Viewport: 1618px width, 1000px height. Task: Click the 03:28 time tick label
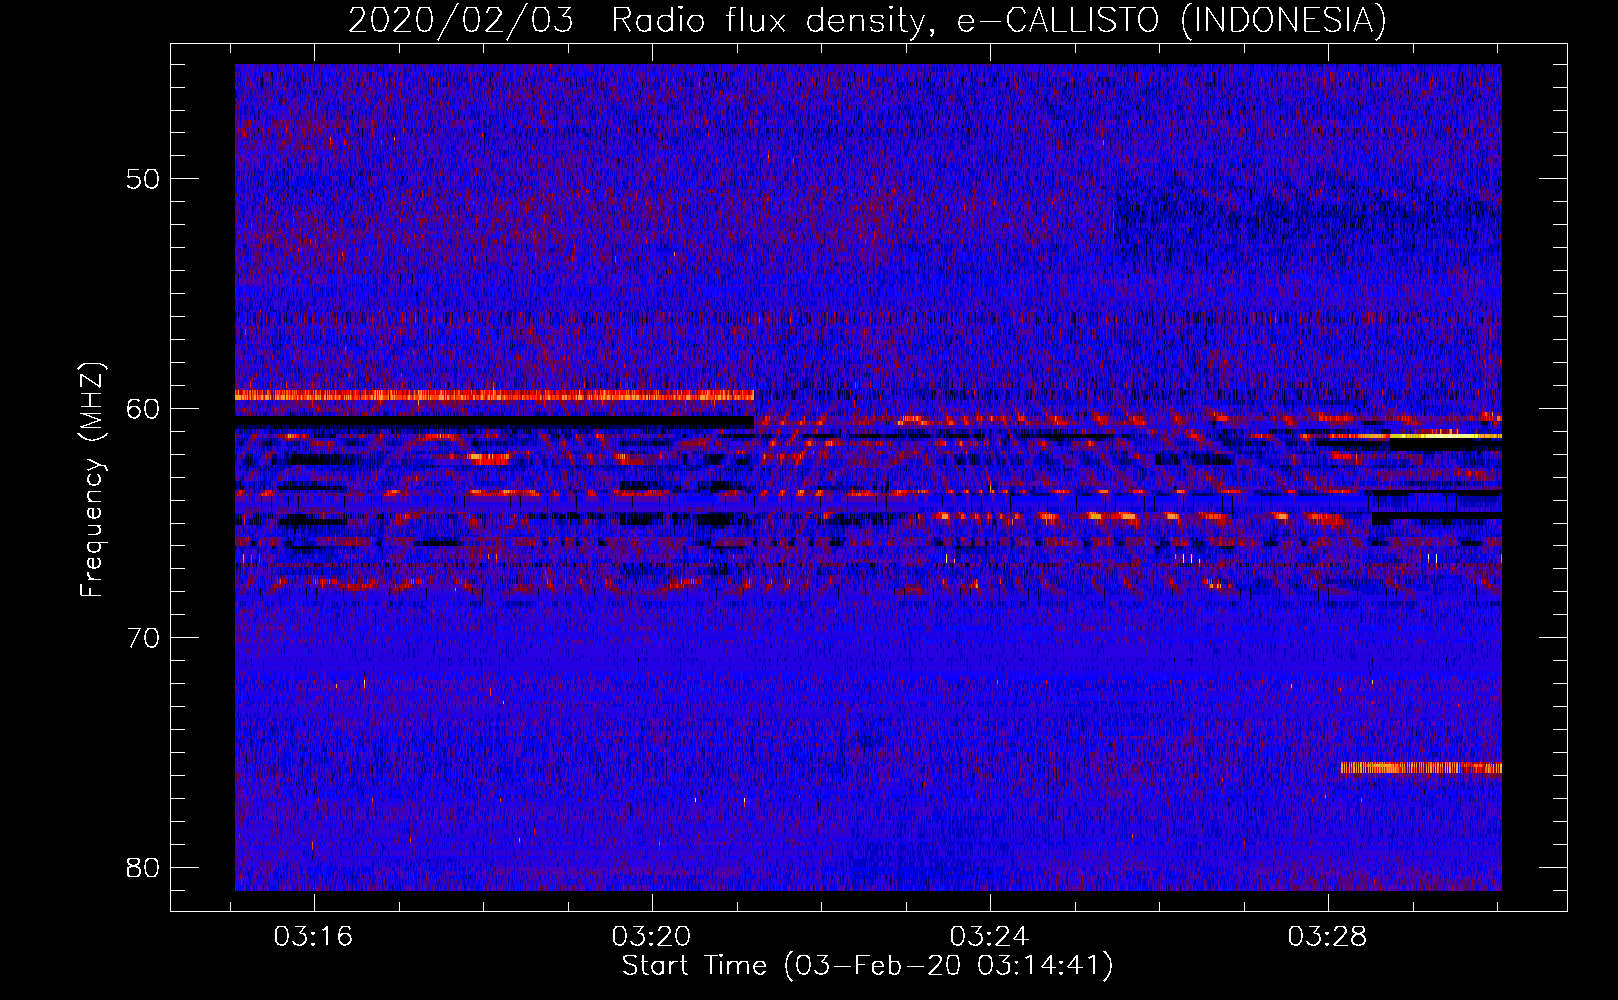tap(1327, 937)
